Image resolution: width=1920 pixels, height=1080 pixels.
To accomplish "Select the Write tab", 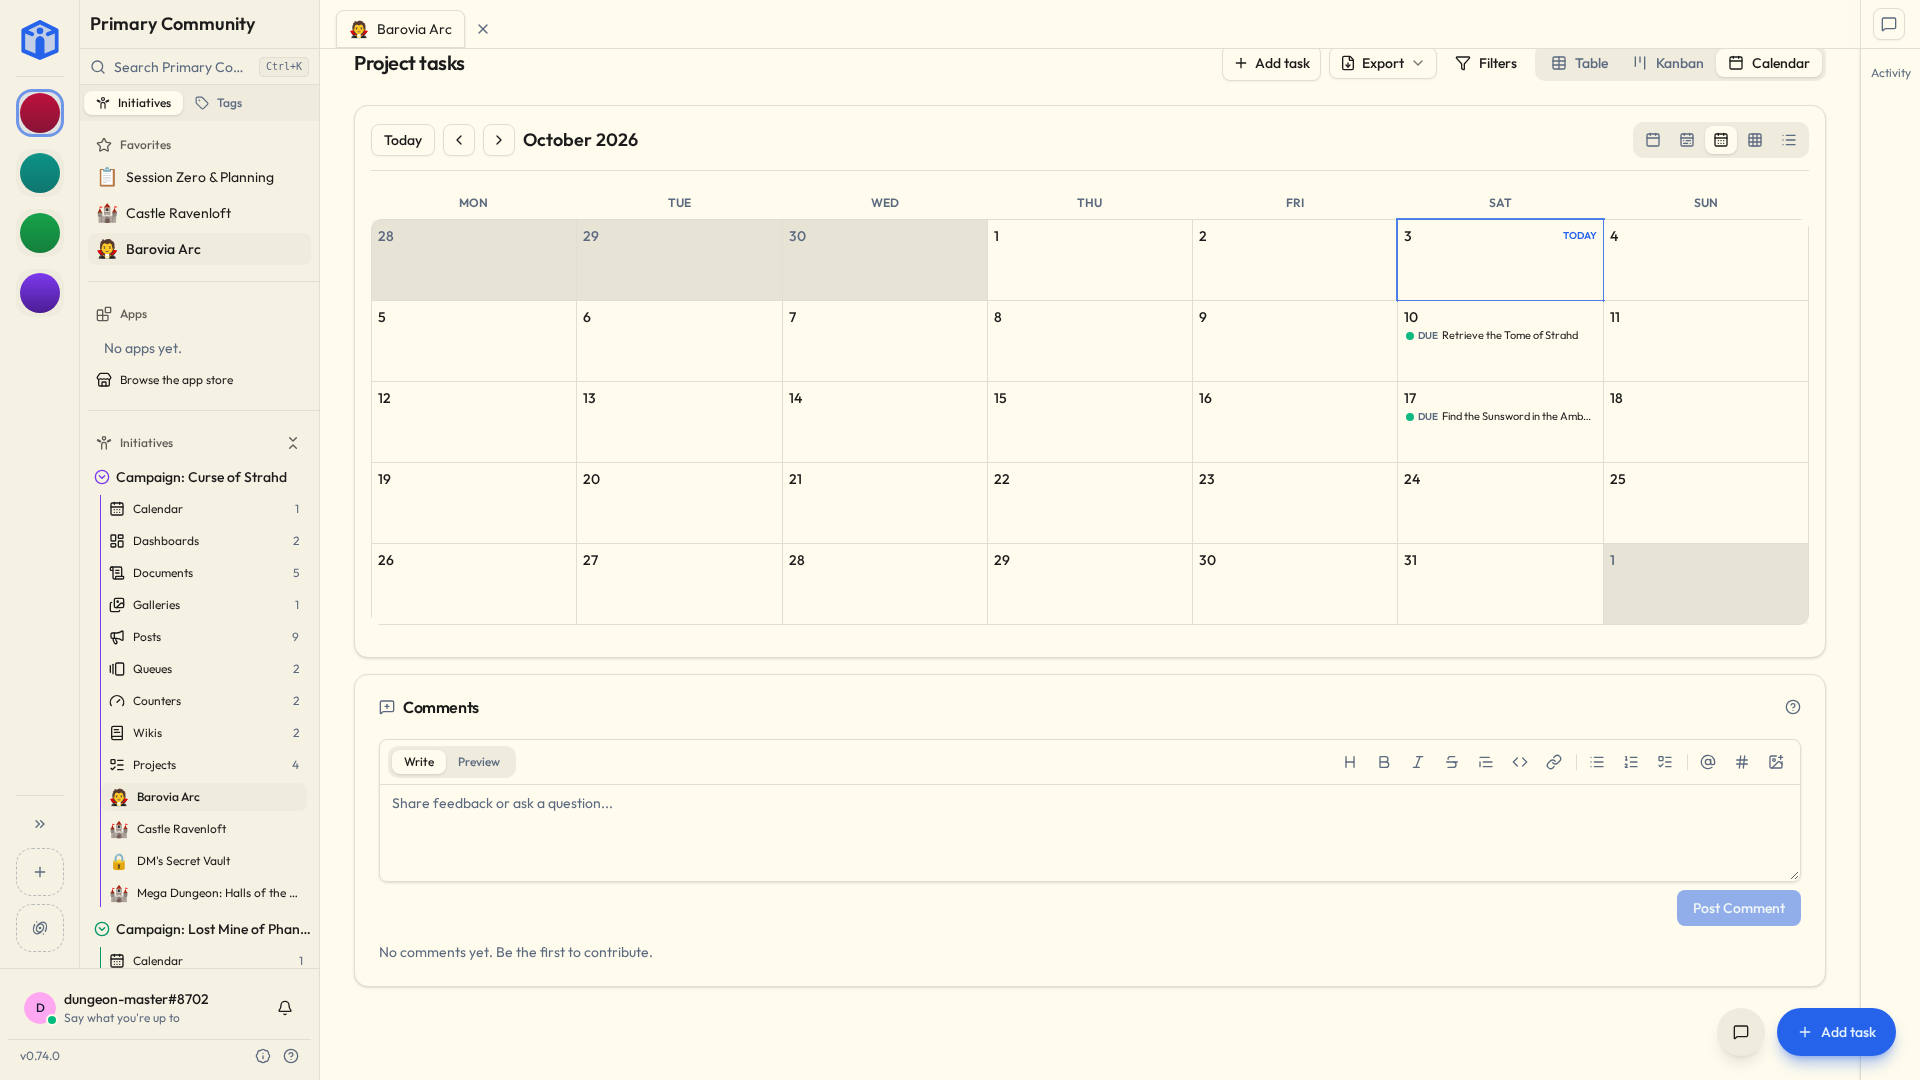I will [419, 762].
